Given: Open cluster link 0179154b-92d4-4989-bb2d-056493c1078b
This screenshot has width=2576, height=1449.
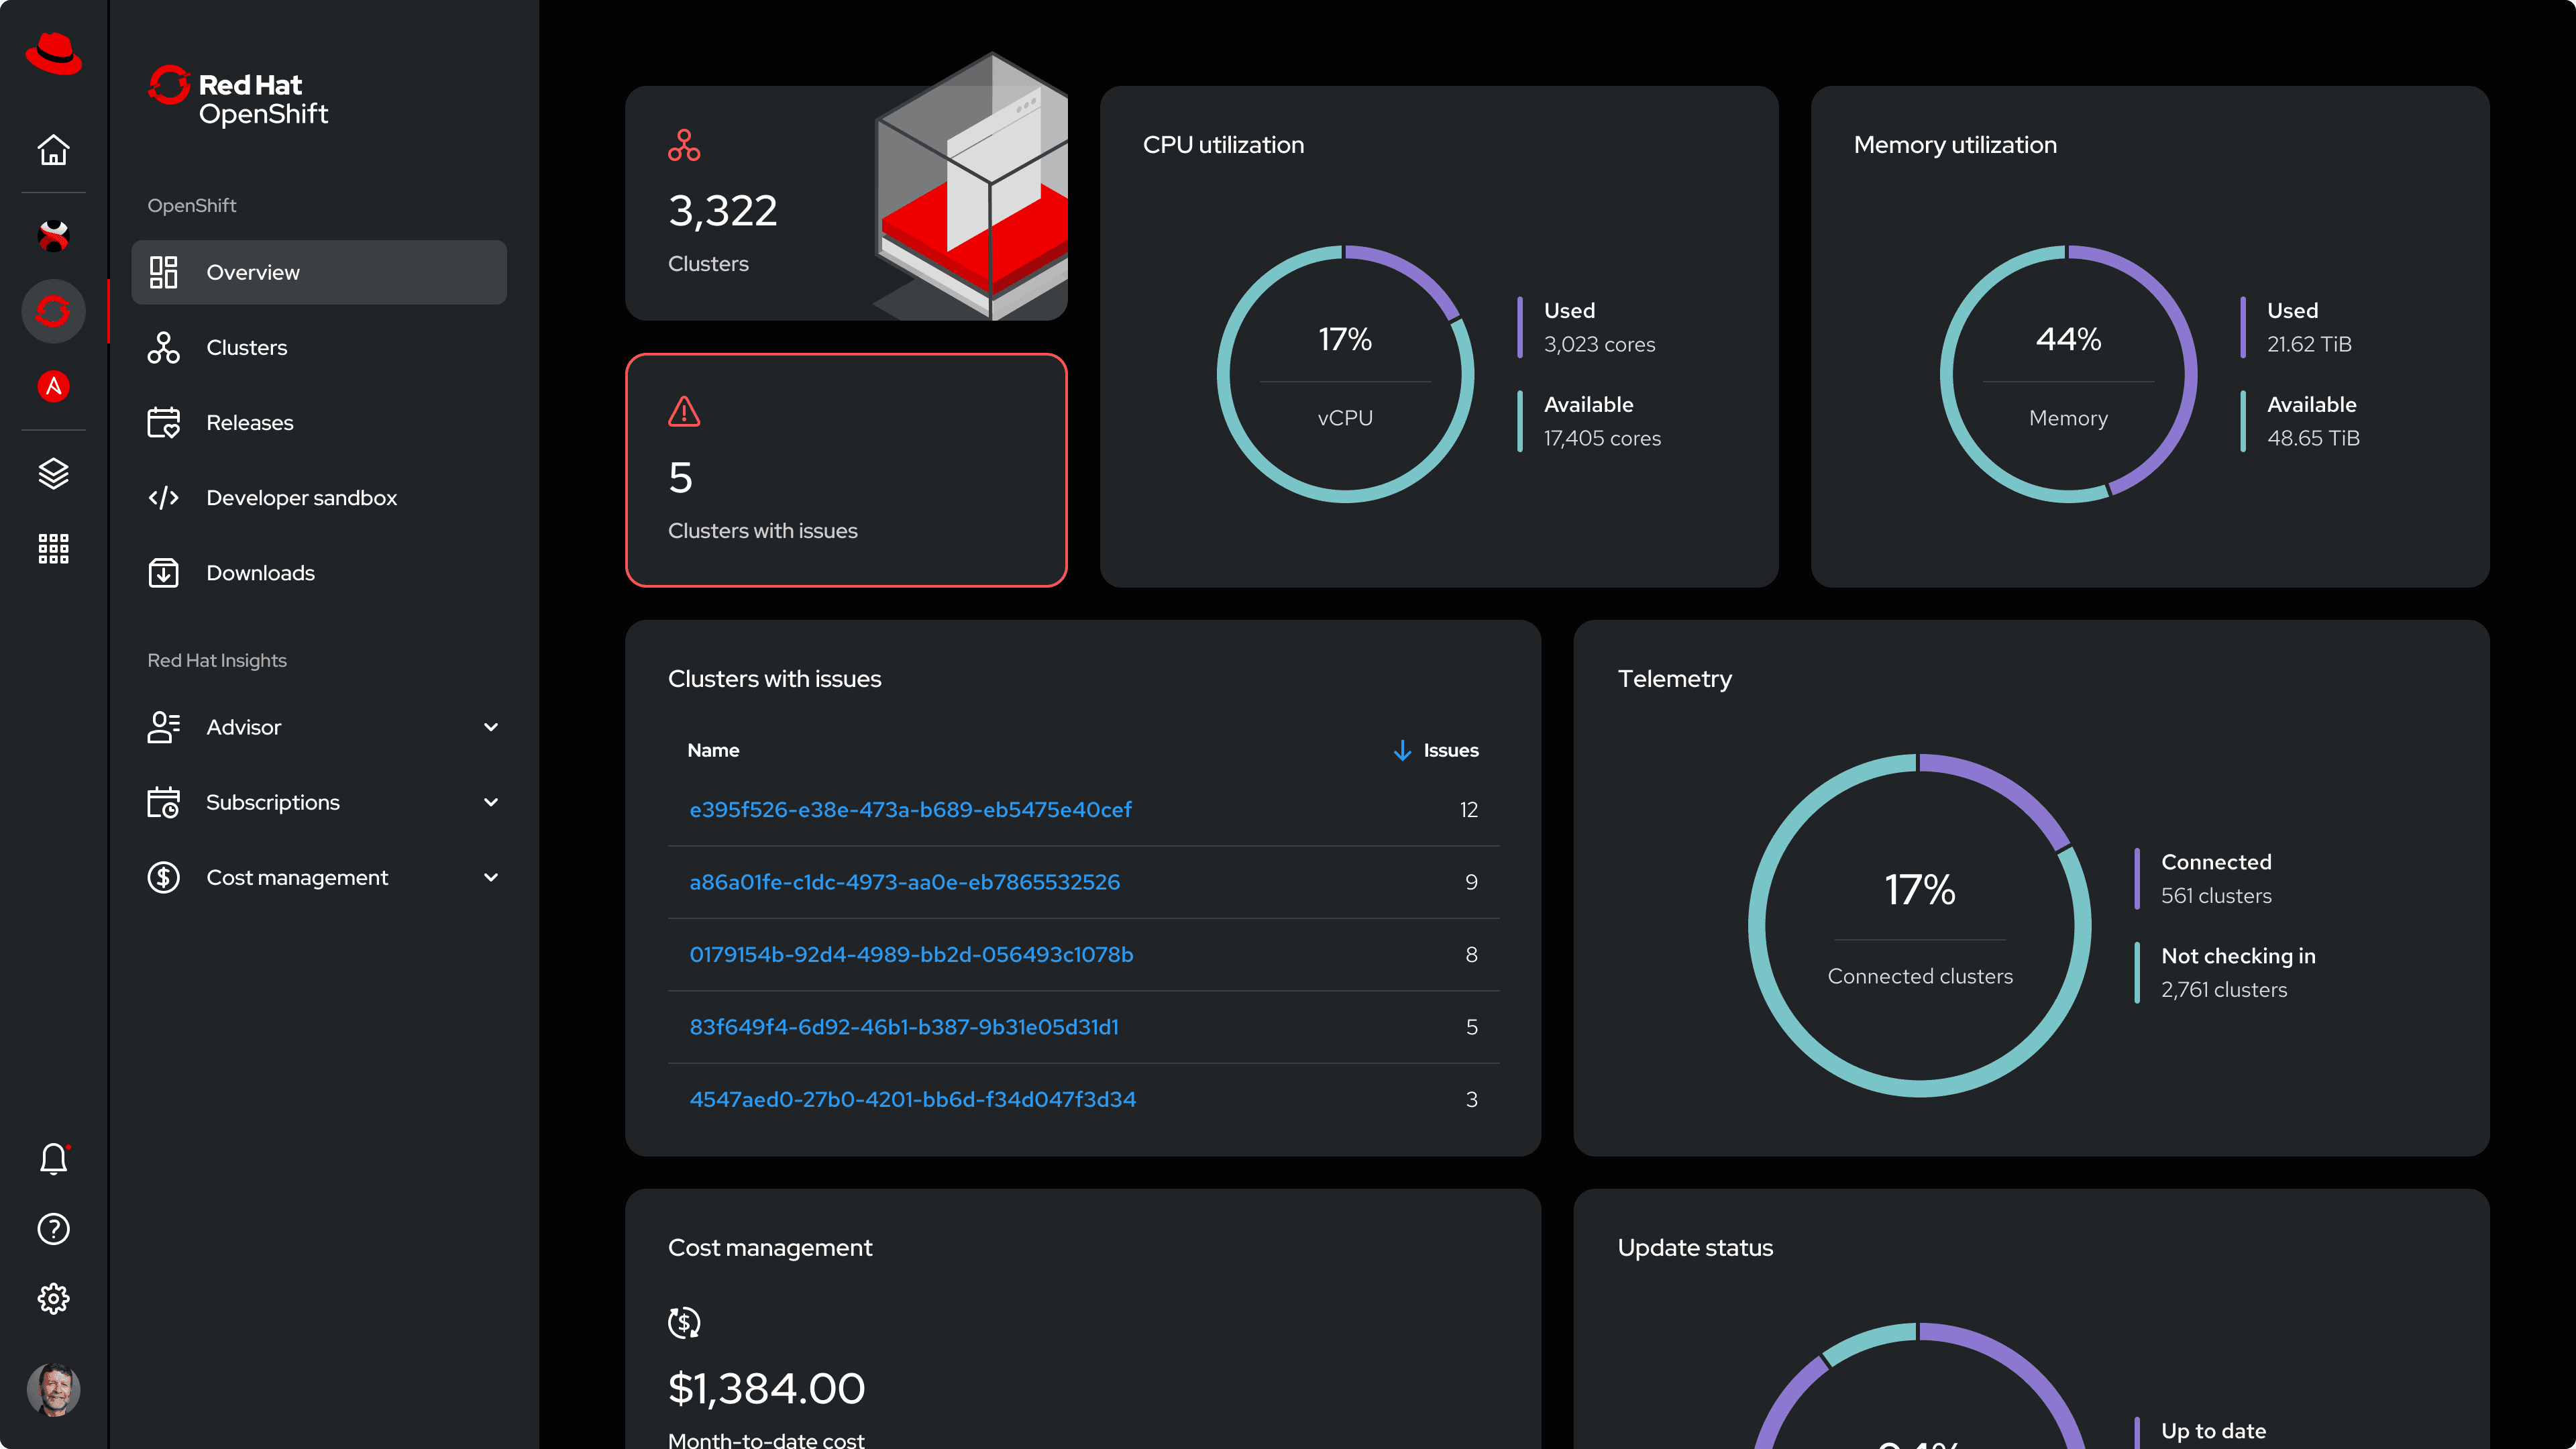Looking at the screenshot, I should pyautogui.click(x=911, y=954).
